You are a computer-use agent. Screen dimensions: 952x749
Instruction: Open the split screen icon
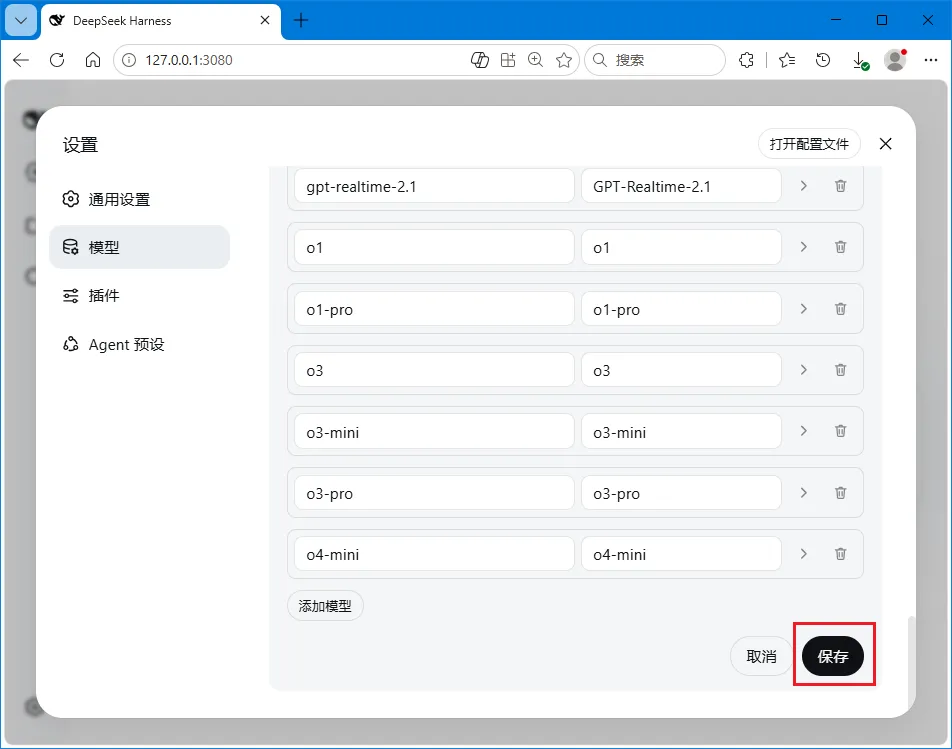(x=508, y=59)
